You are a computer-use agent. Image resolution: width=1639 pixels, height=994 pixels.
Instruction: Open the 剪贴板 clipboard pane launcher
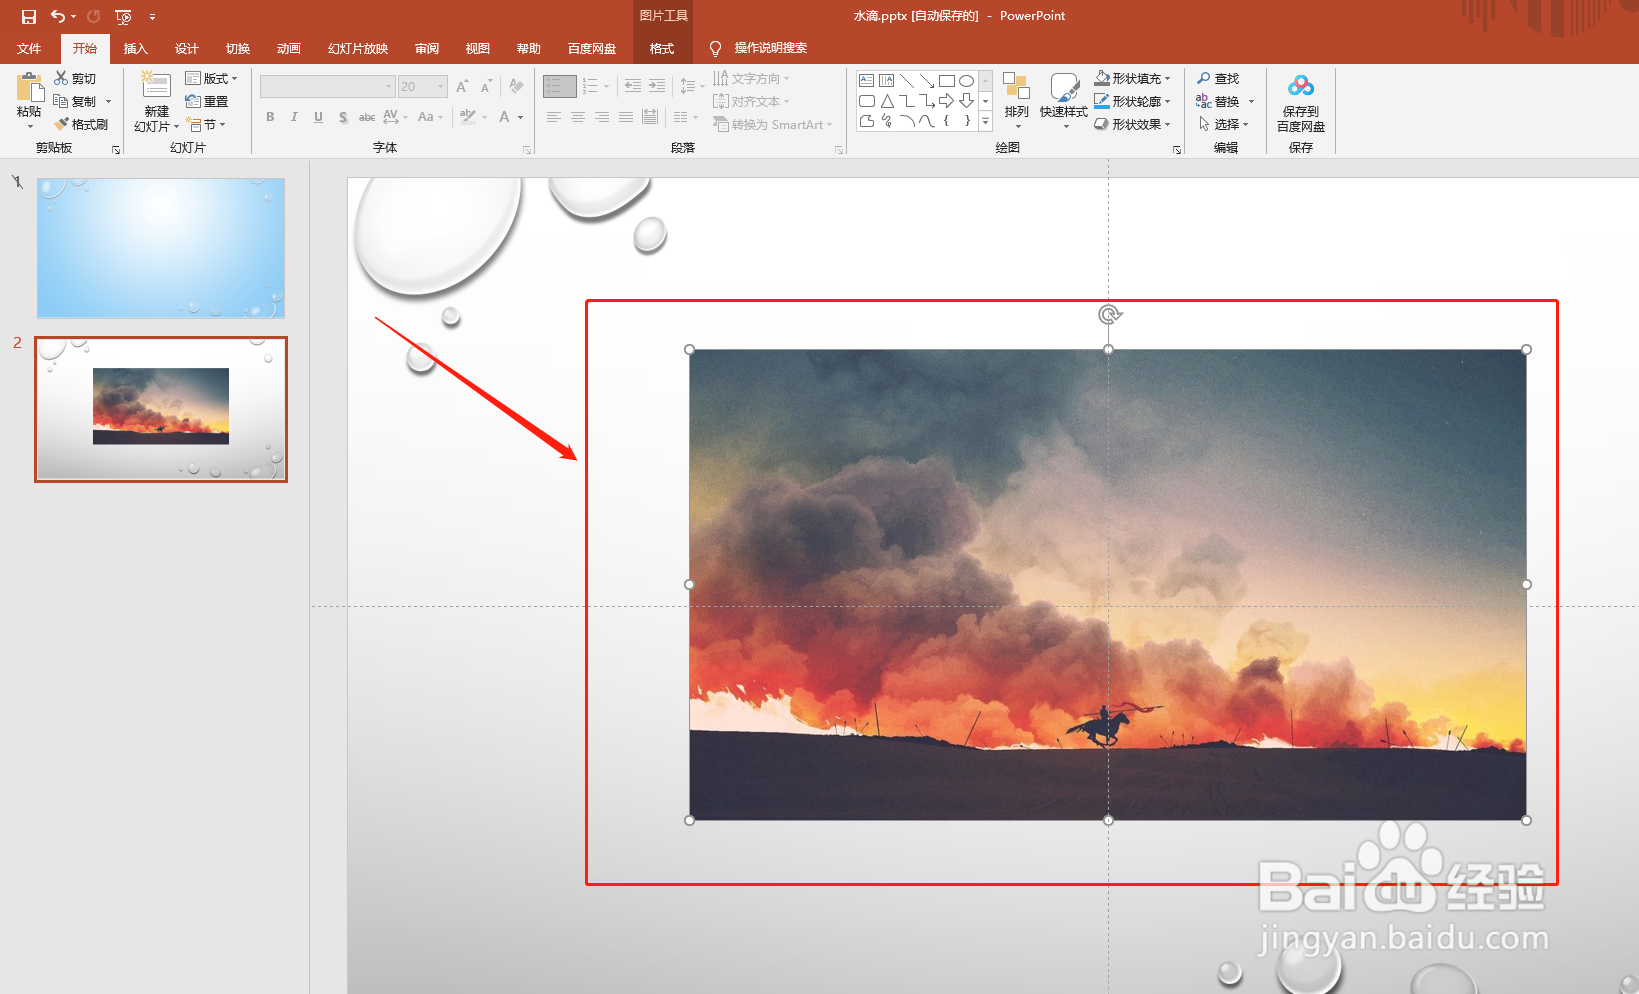(116, 150)
